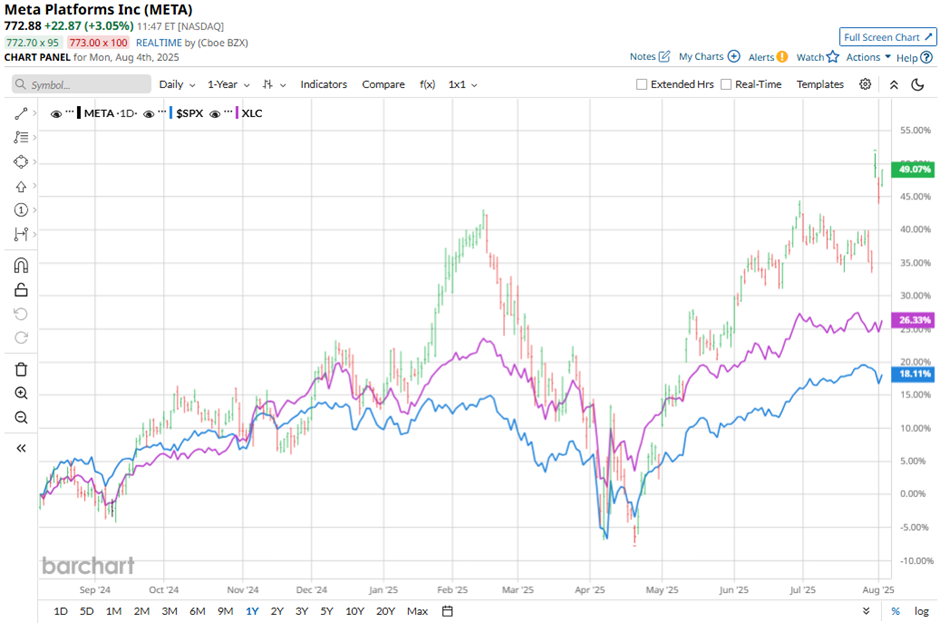The width and height of the screenshot is (940, 623).
Task: Open the 1x1 grid layout dropdown
Action: tap(463, 85)
